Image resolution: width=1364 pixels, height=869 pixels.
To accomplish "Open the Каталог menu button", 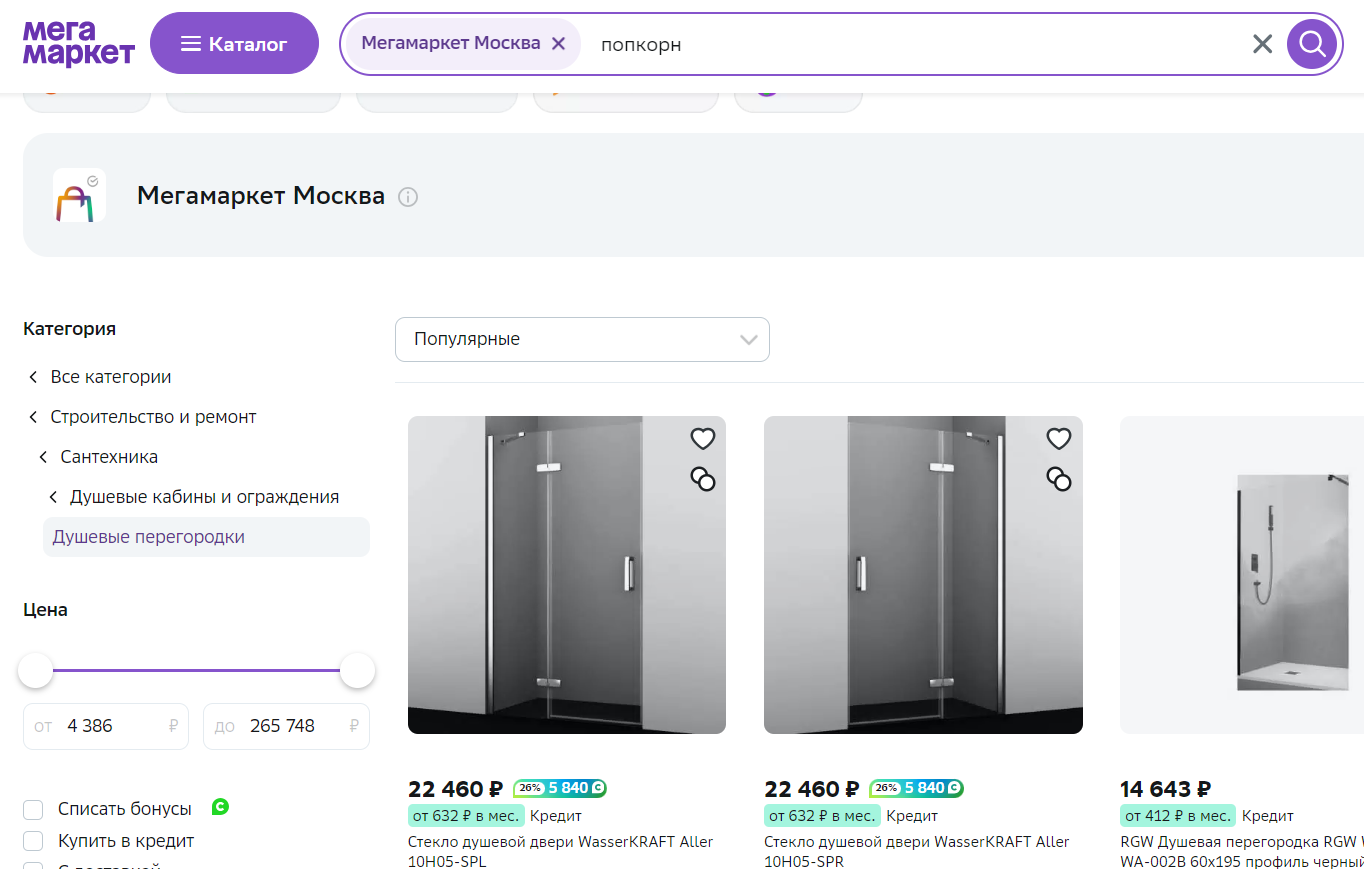I will point(234,43).
